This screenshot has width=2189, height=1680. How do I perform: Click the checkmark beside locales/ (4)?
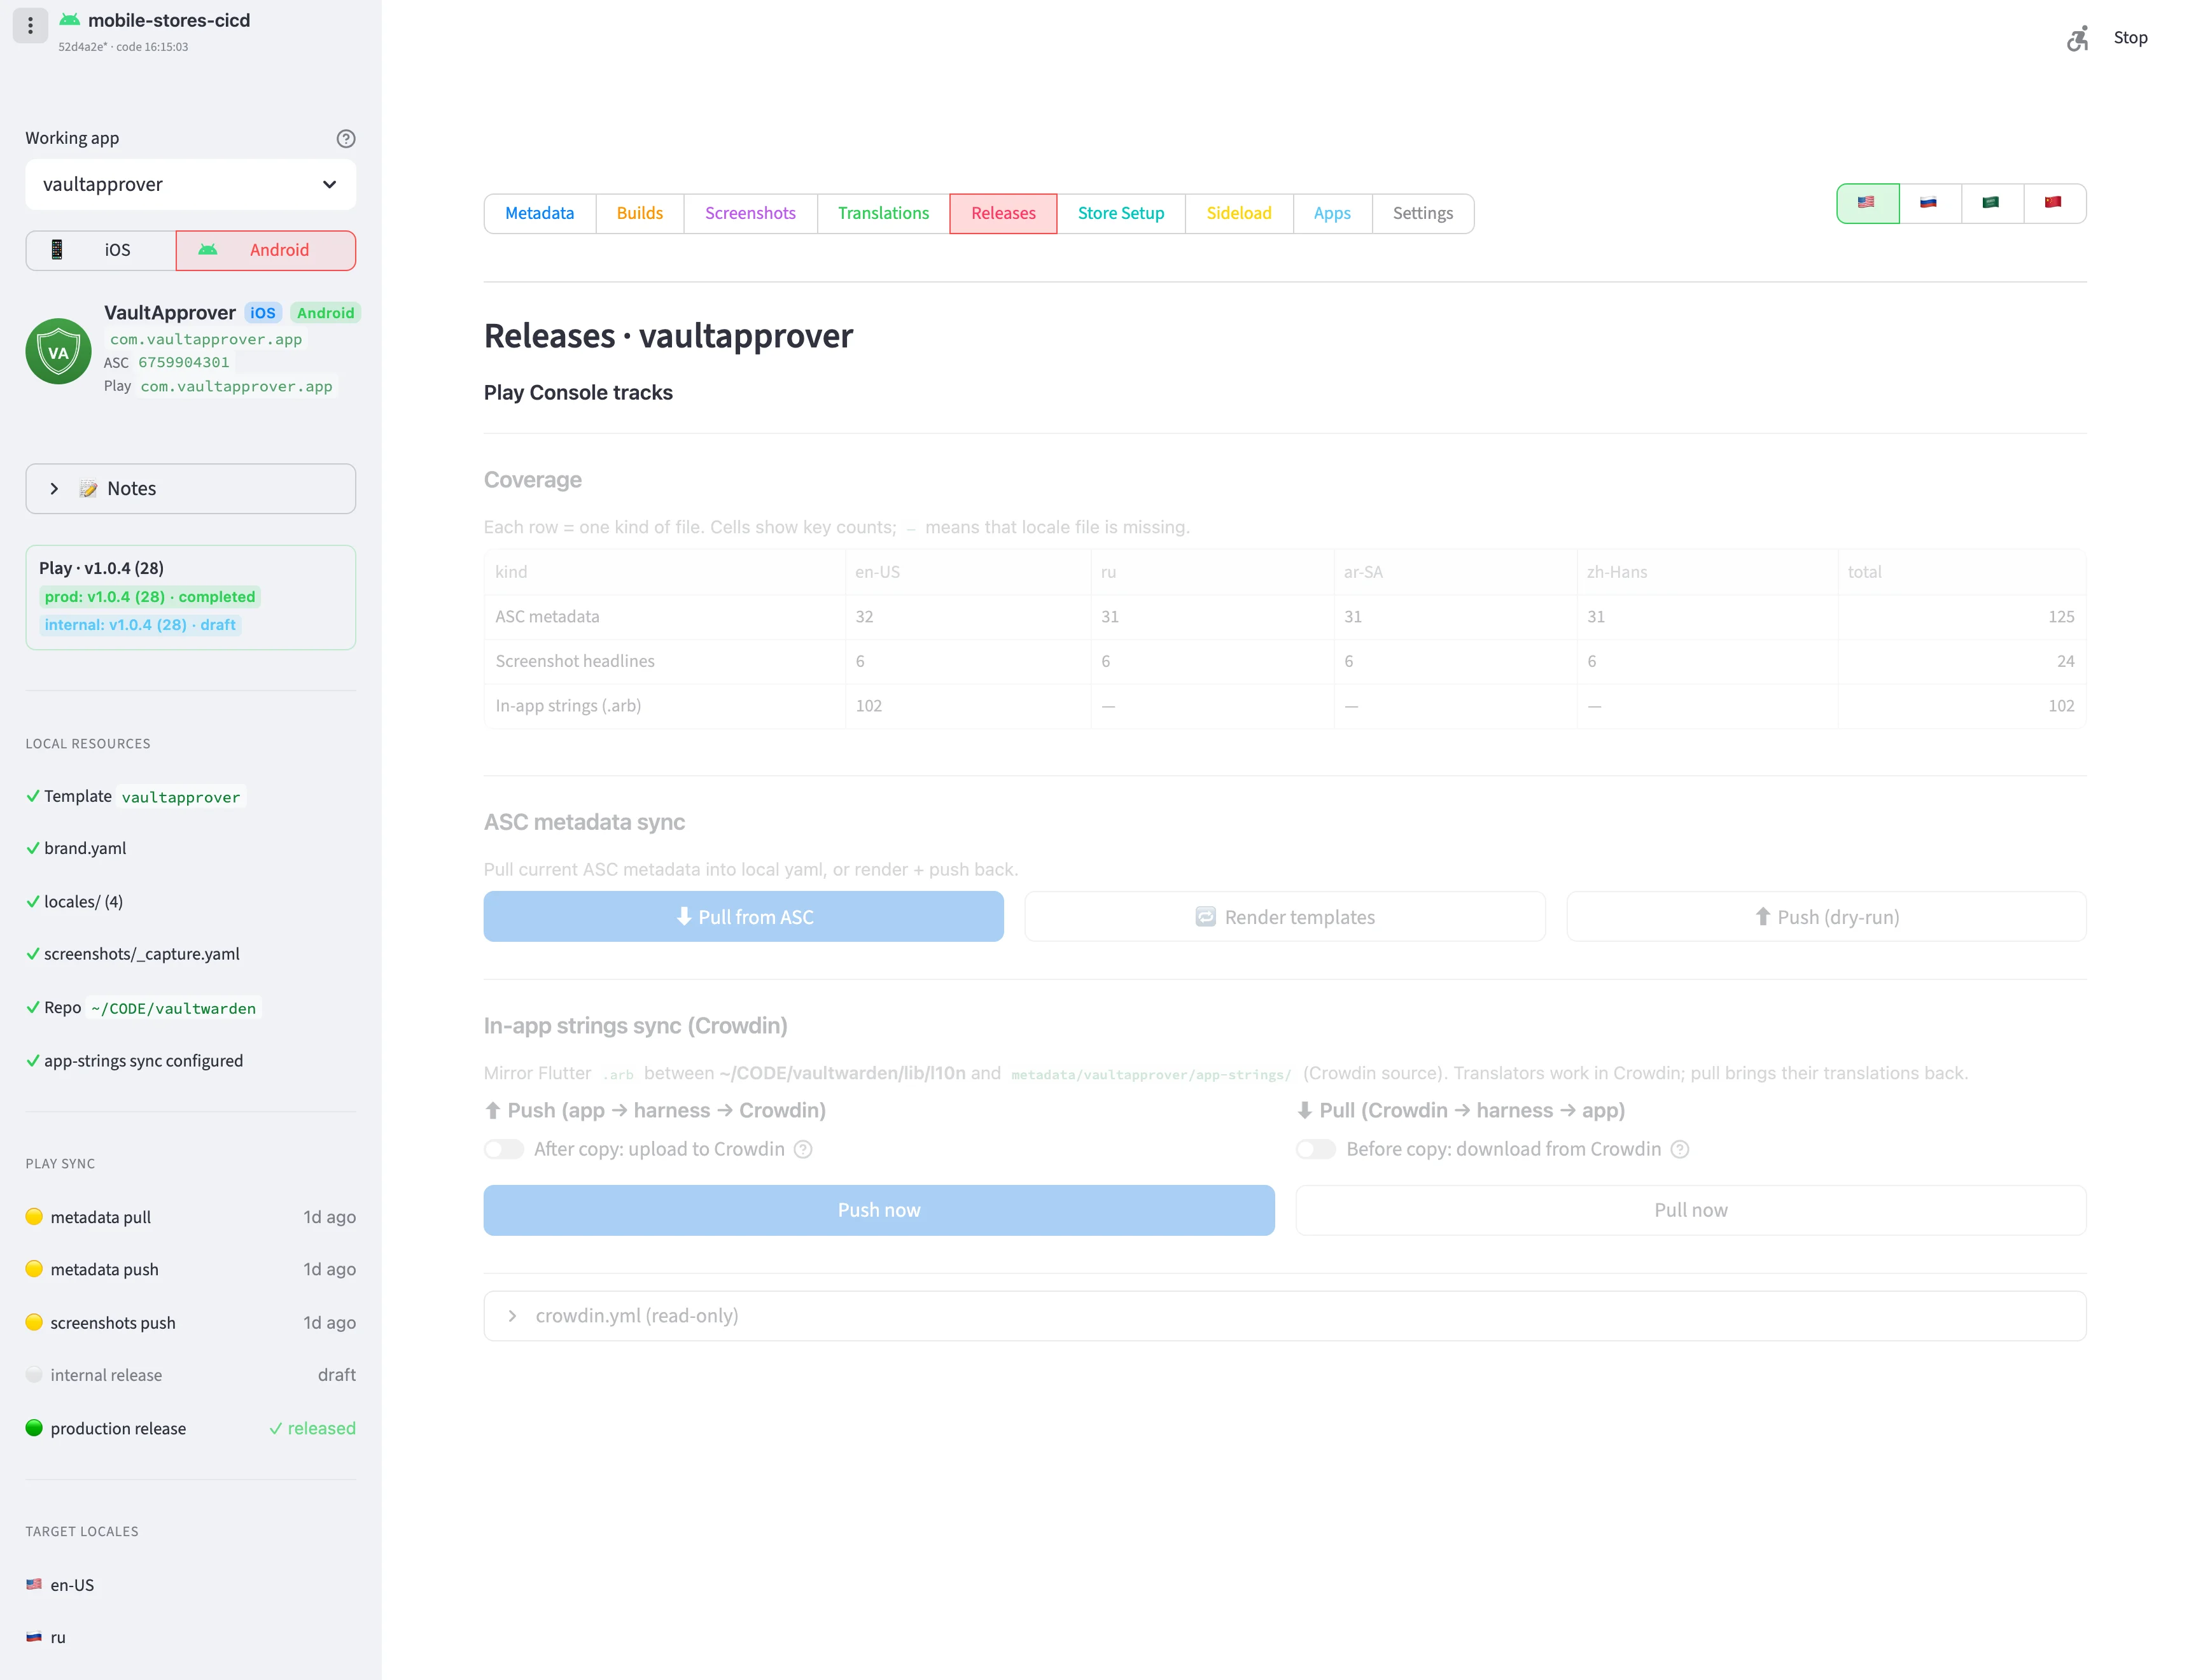33,901
